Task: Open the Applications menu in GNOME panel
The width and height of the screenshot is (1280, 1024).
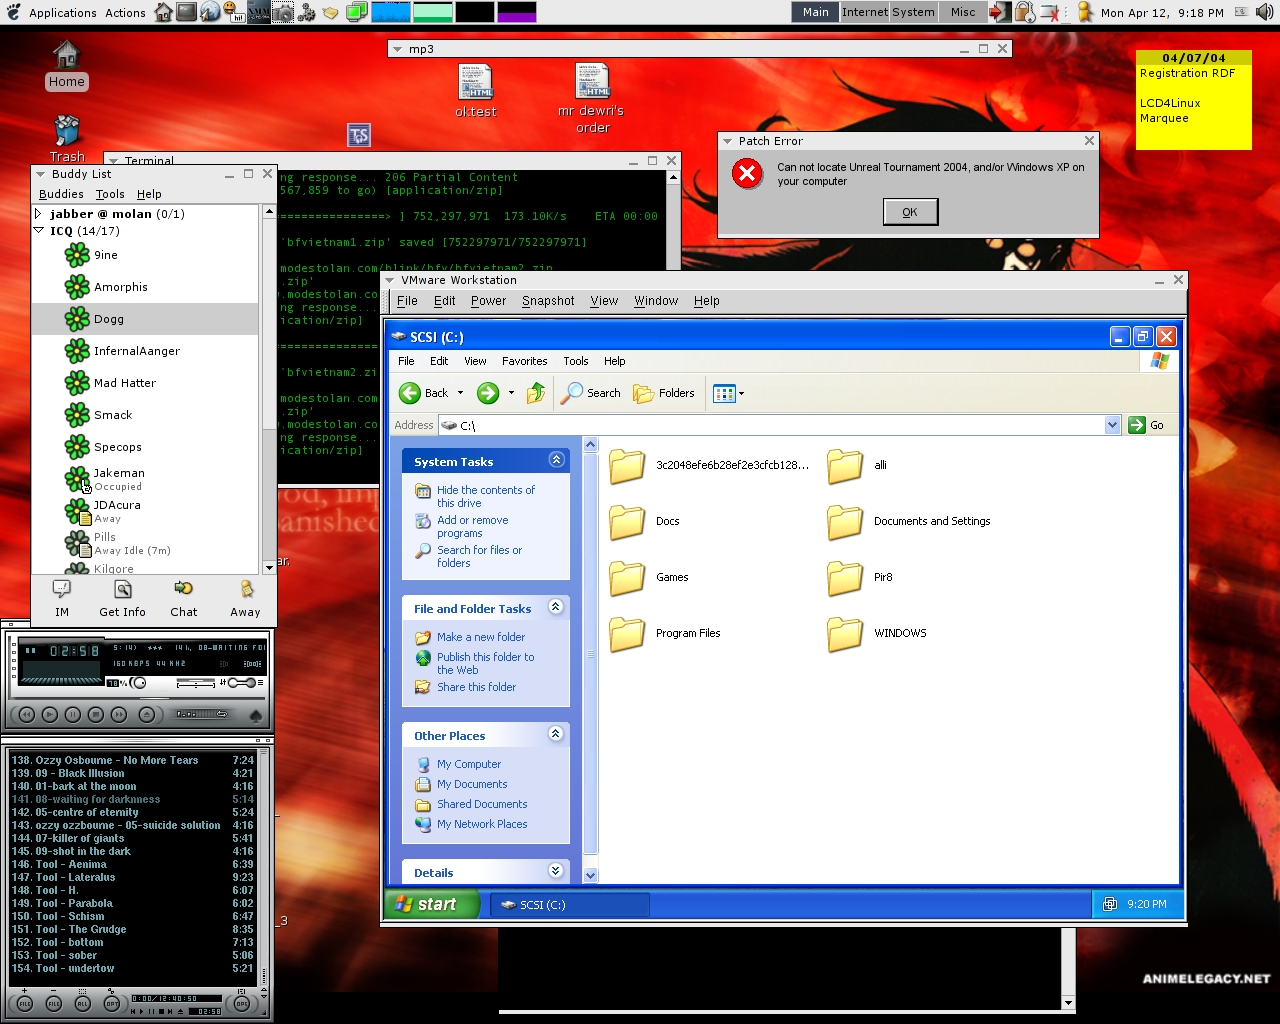Action: pyautogui.click(x=62, y=12)
